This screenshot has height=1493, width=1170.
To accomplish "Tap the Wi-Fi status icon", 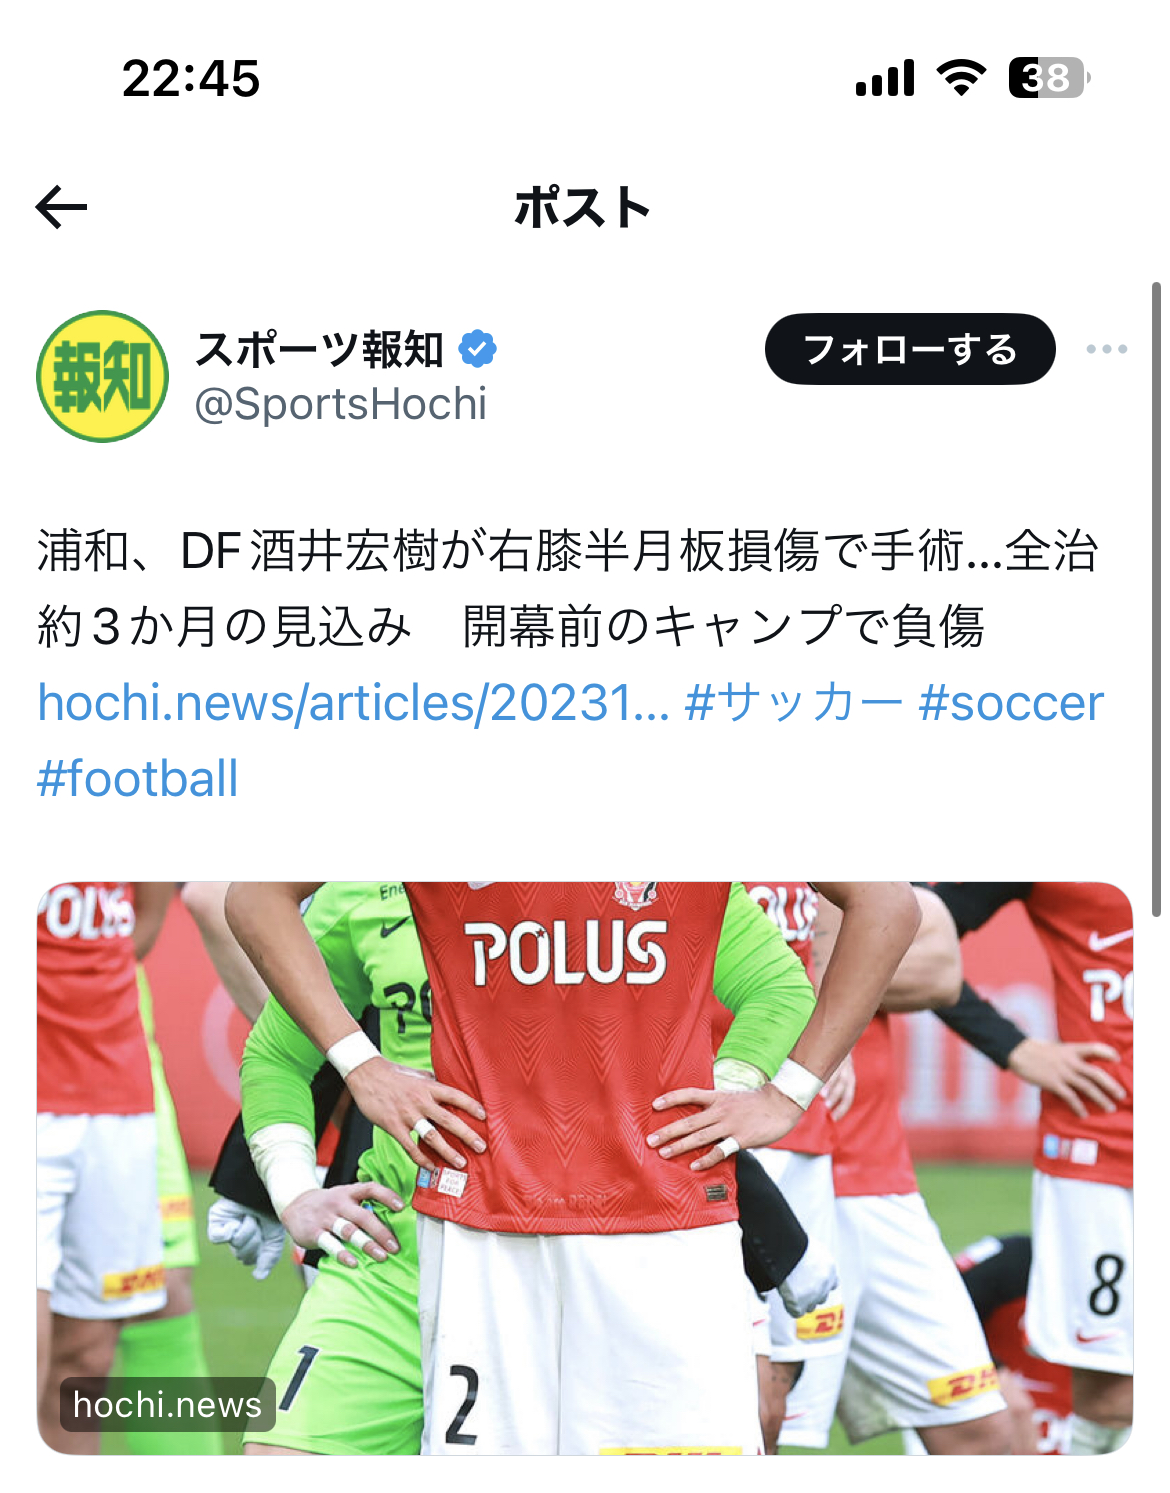I will point(961,77).
